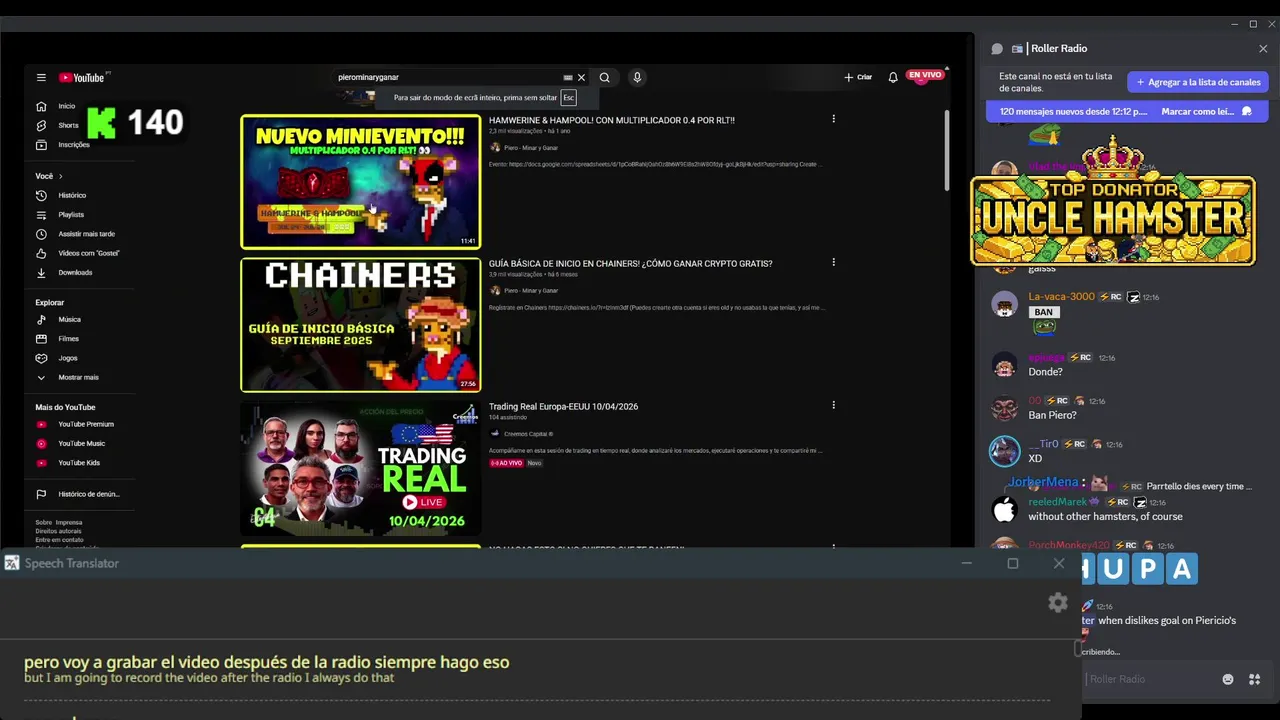Open more options for Trading Real video
The image size is (1280, 720).
833,405
